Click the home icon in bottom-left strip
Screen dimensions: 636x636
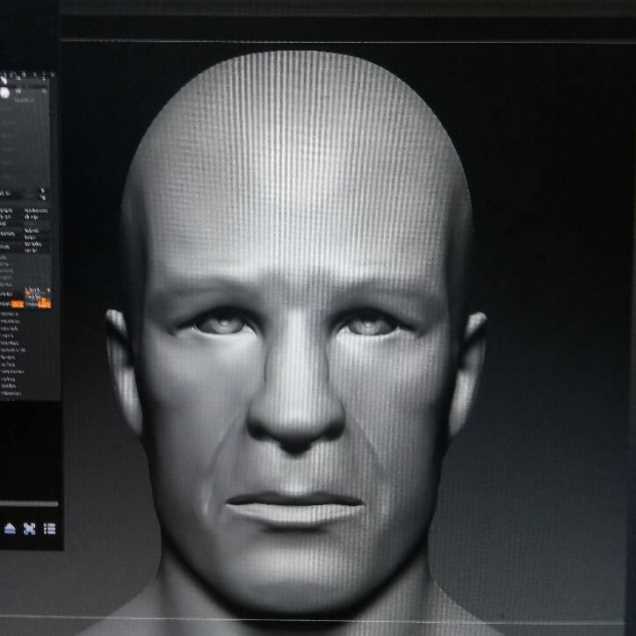point(10,529)
